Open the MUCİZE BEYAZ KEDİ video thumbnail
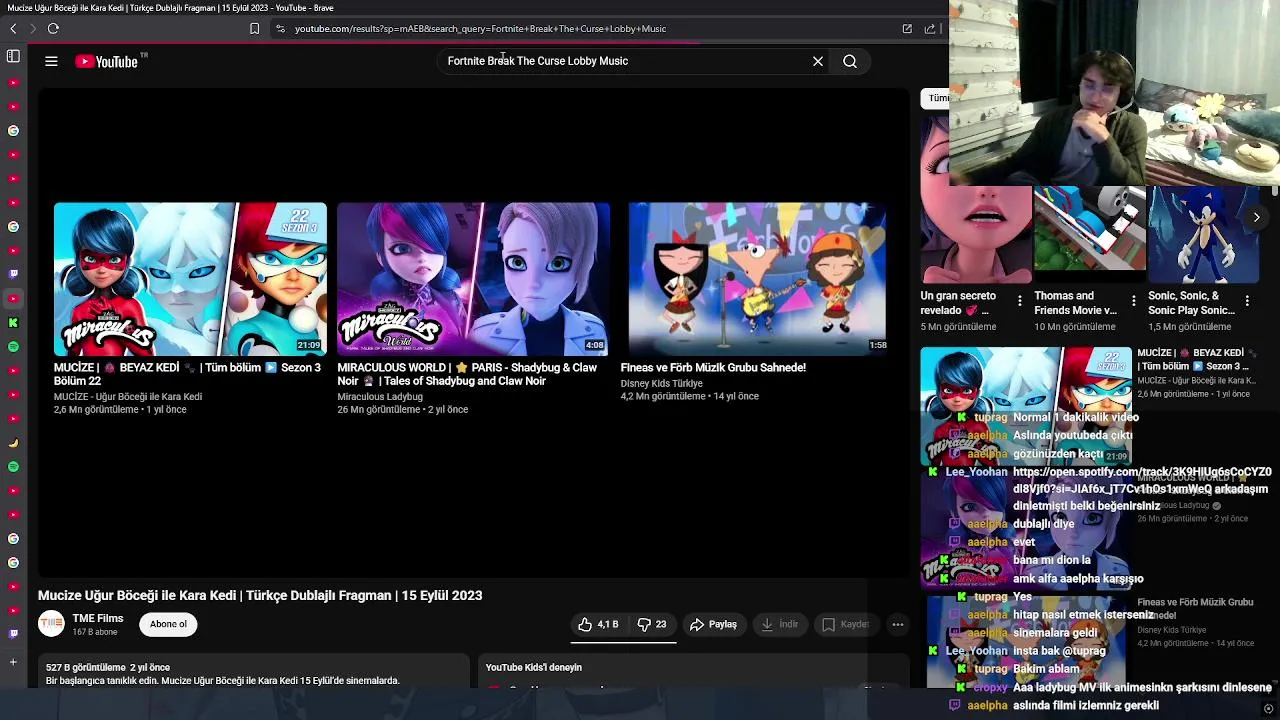The width and height of the screenshot is (1280, 720). [190, 279]
